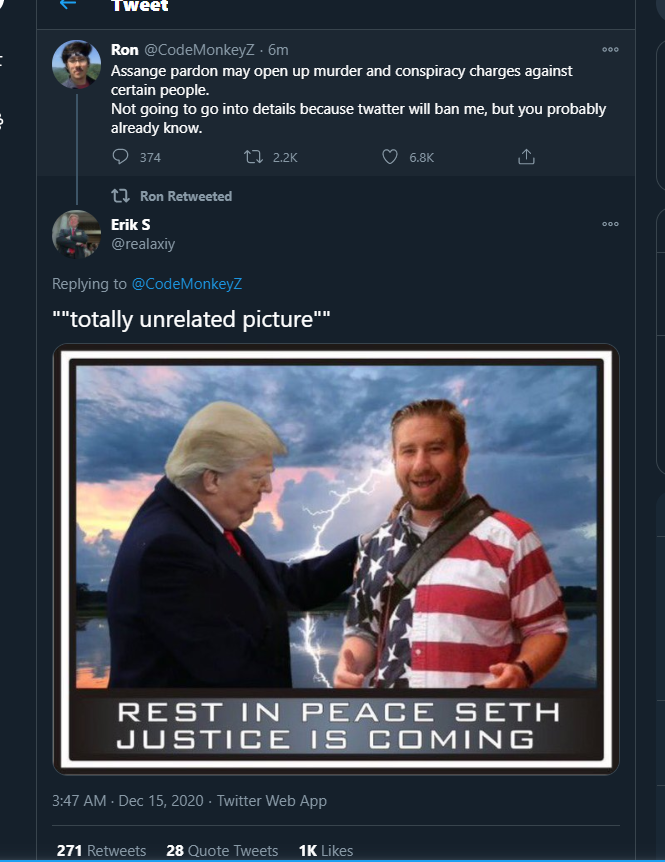Click Ron's name in top tweet

pyautogui.click(x=124, y=50)
